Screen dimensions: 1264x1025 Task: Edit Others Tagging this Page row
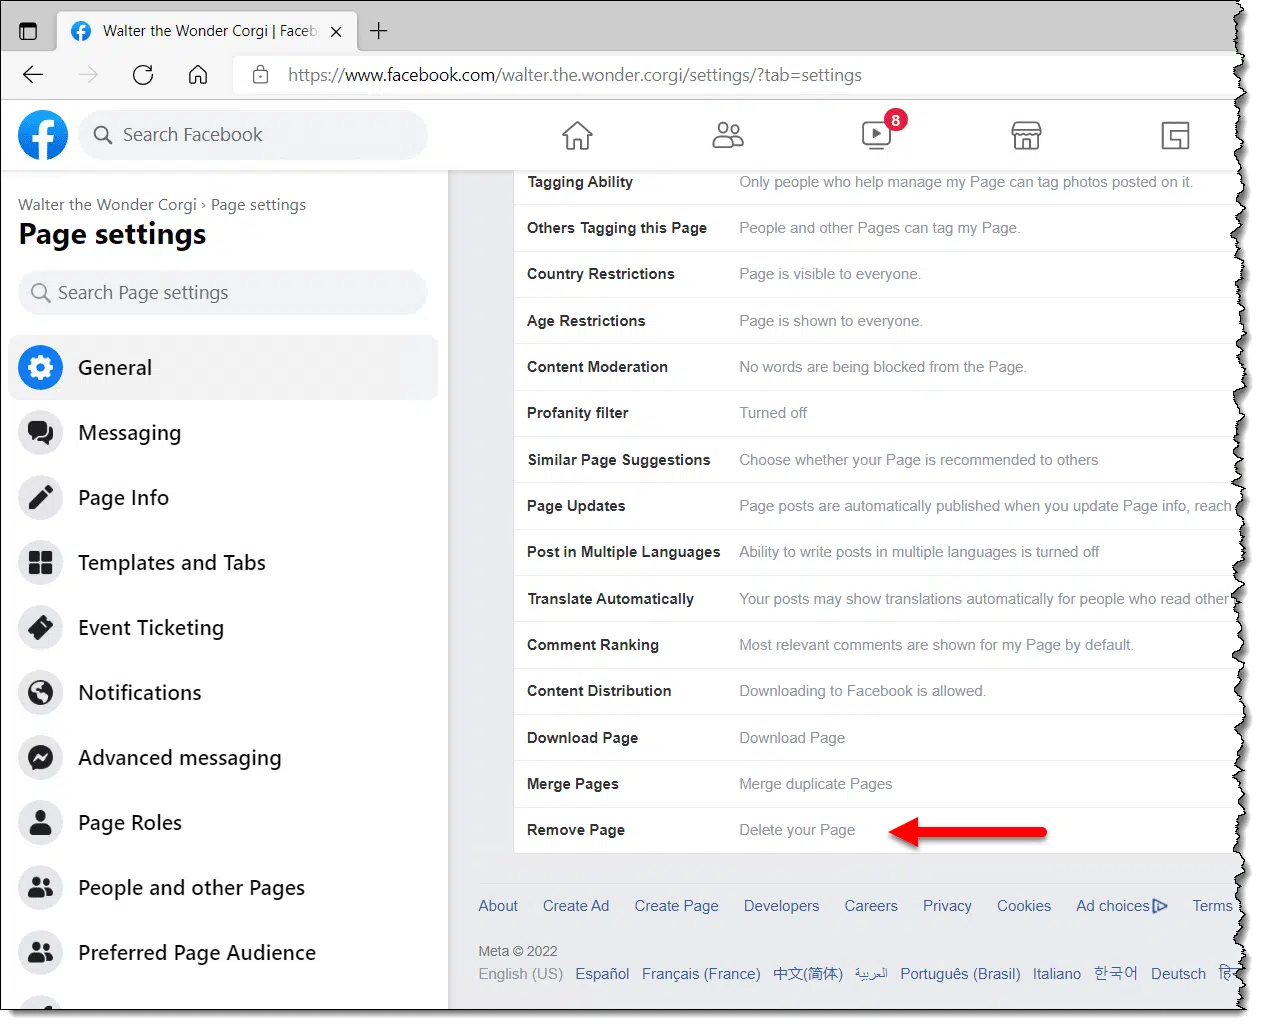coord(876,228)
